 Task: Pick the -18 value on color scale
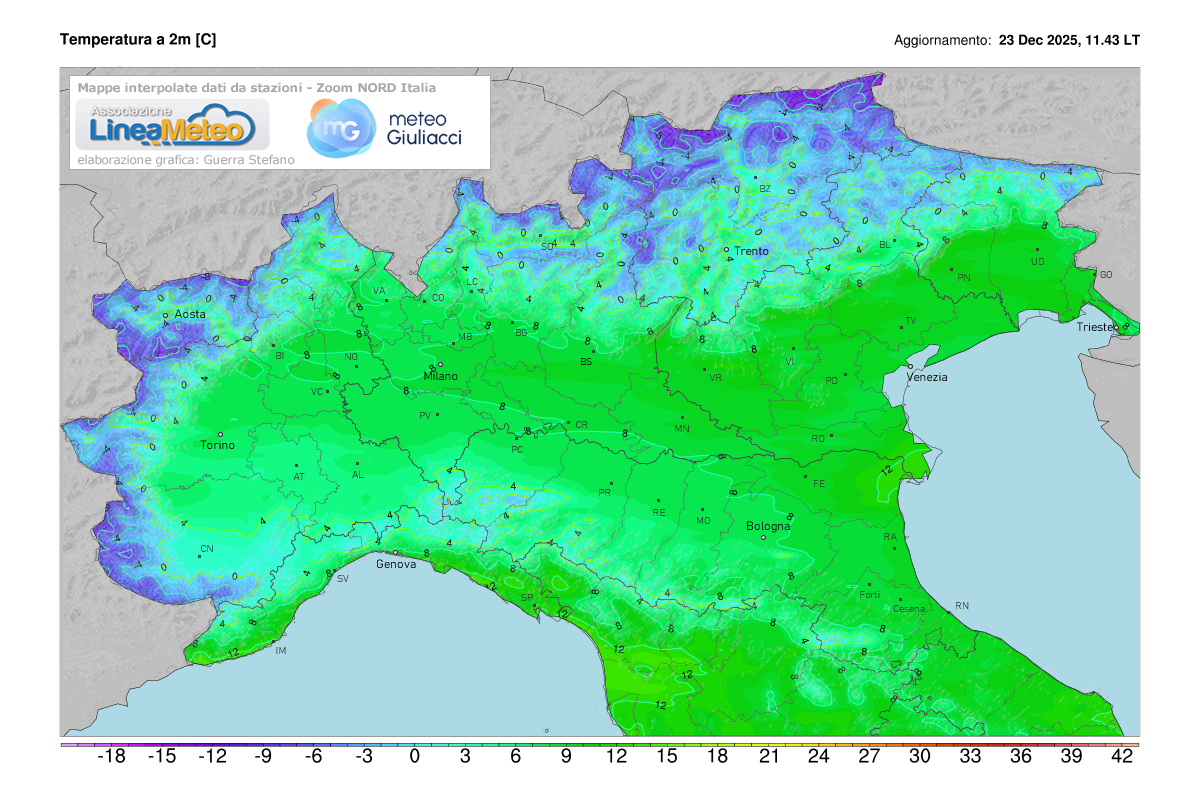pos(110,757)
